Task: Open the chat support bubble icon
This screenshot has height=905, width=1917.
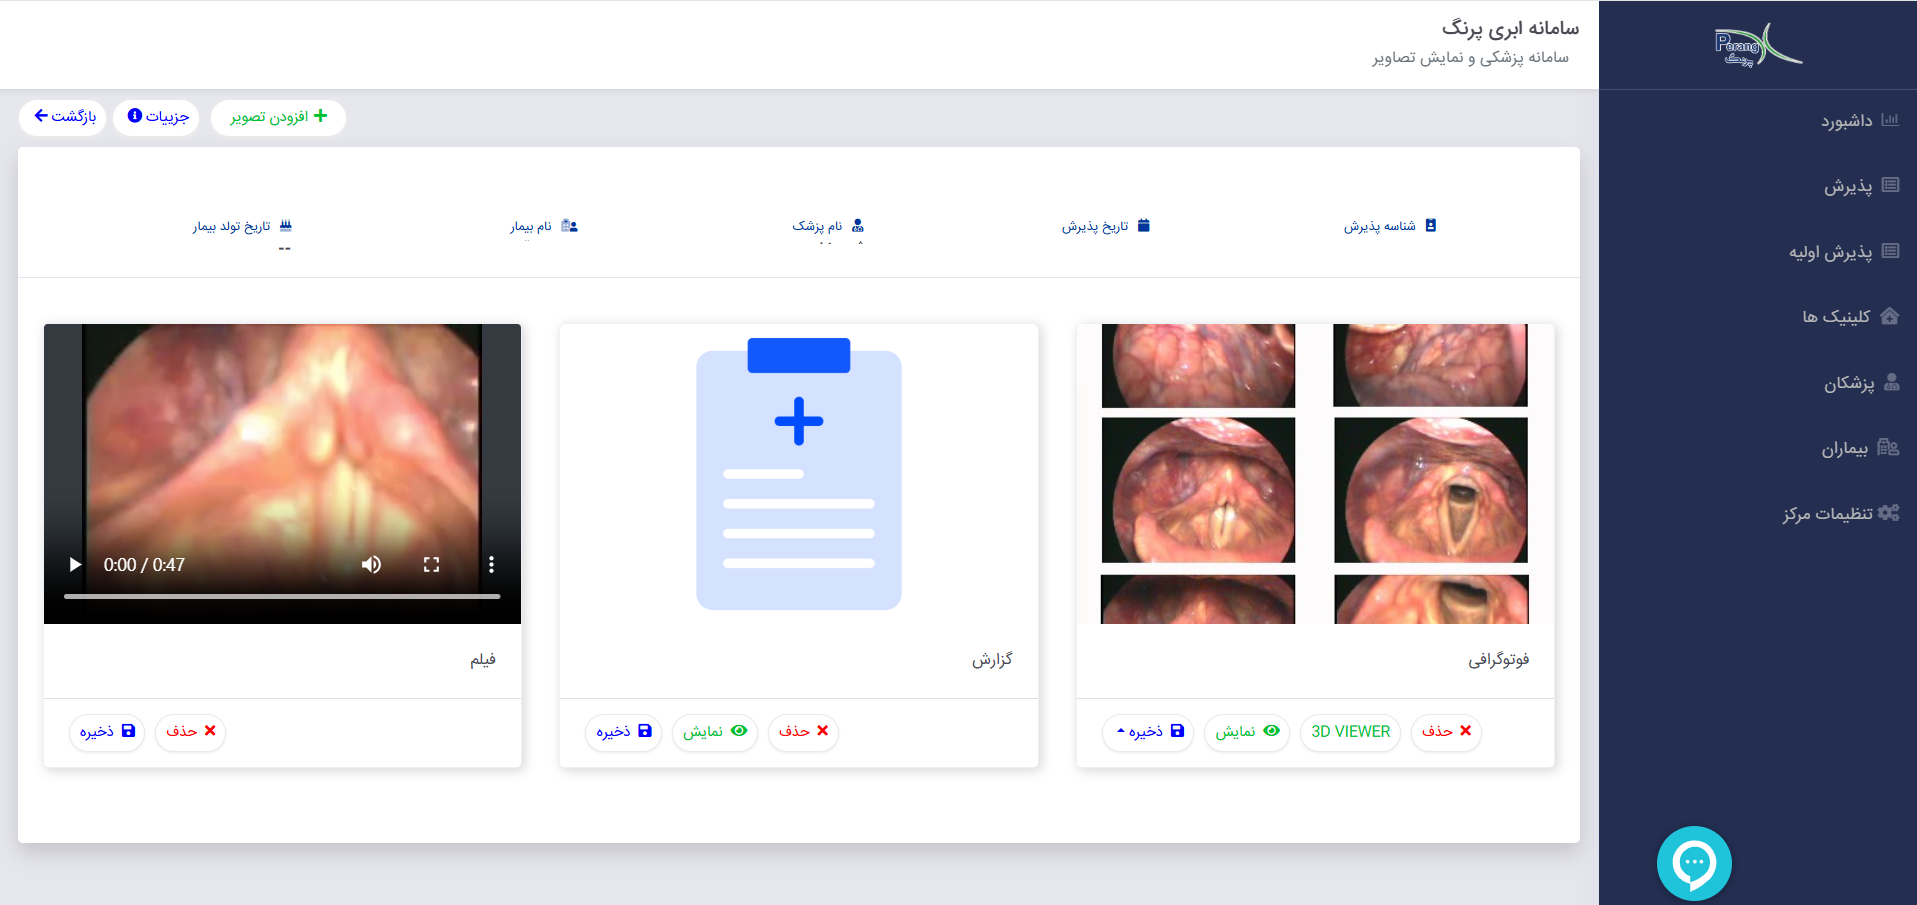Action: [x=1693, y=863]
